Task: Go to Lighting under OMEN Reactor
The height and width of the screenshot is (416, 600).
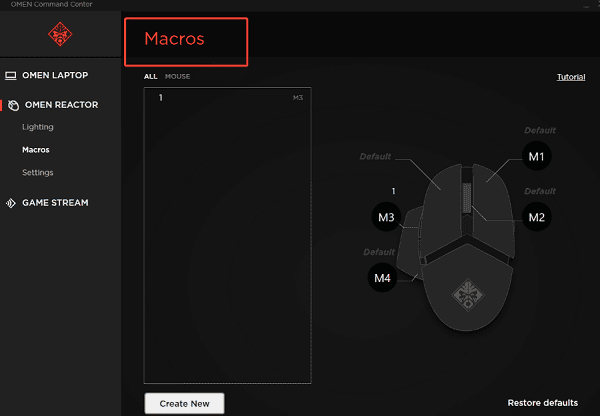Action: (38, 127)
